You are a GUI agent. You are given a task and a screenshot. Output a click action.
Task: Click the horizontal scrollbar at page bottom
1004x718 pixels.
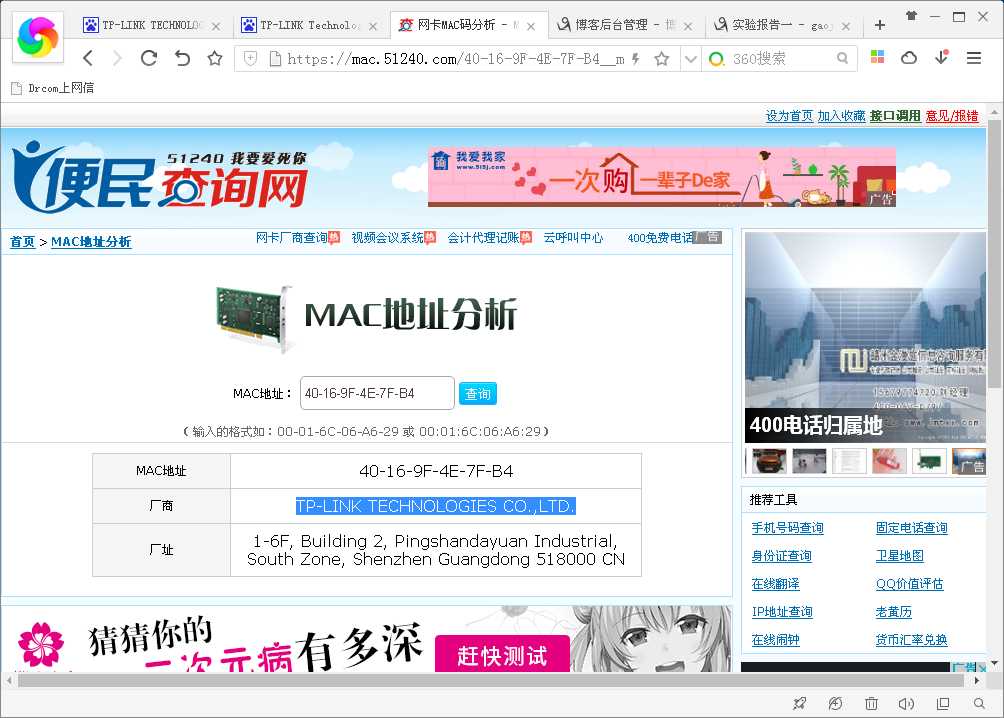click(491, 680)
